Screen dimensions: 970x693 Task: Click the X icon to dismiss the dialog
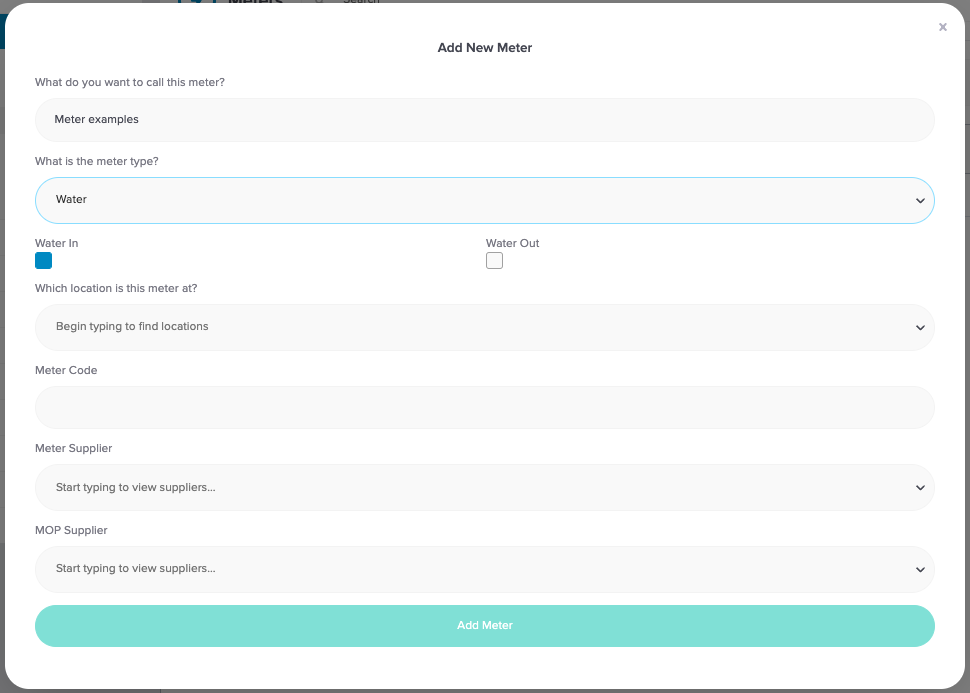click(x=942, y=27)
